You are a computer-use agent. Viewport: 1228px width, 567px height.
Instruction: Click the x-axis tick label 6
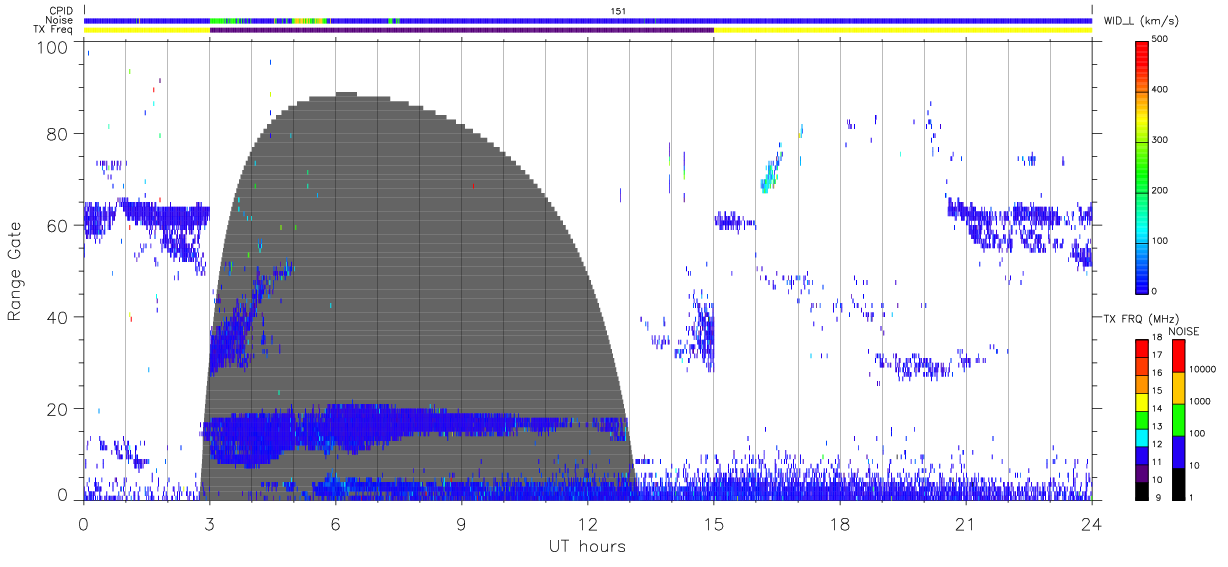(335, 525)
